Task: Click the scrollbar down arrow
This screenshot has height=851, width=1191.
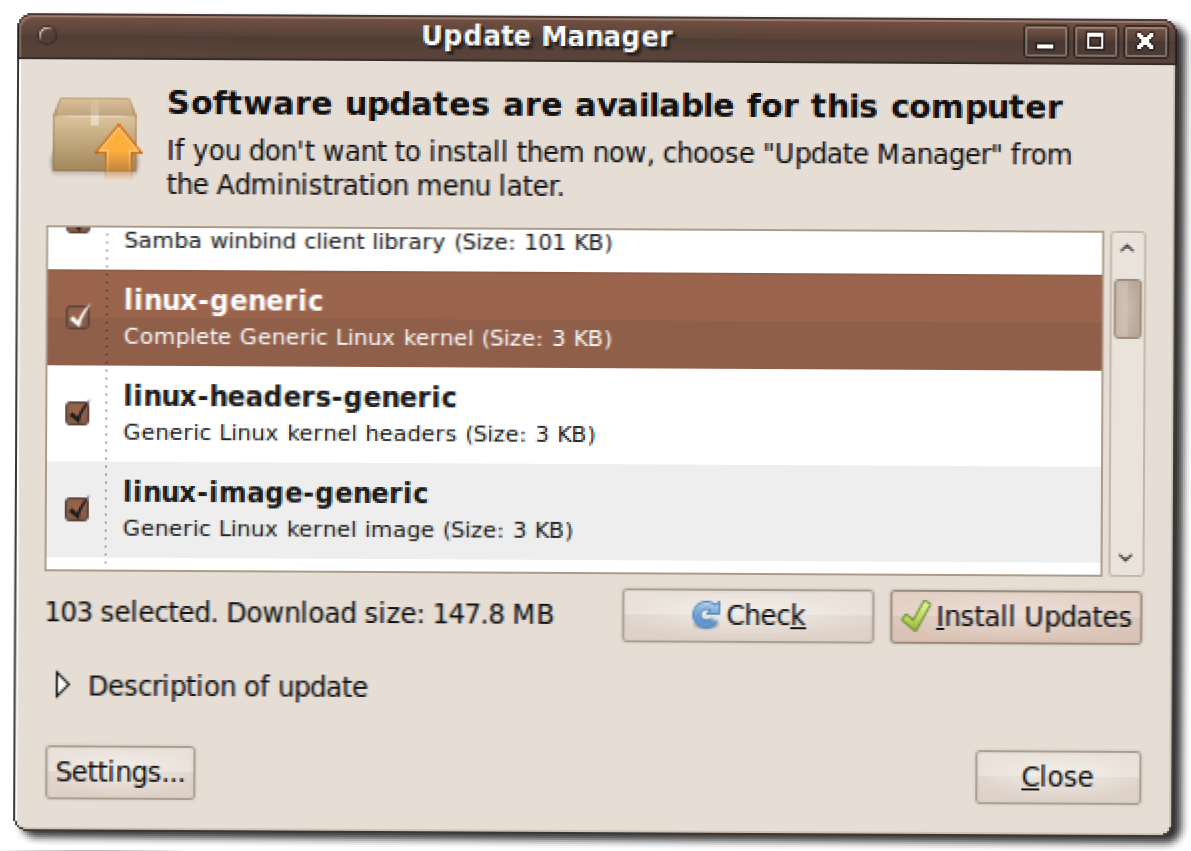Action: tap(1127, 558)
